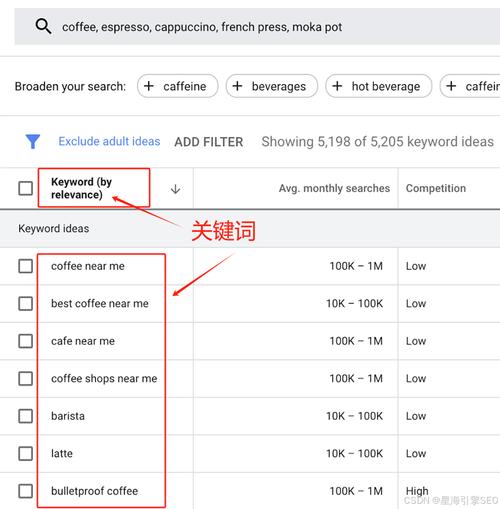The height and width of the screenshot is (509, 500).
Task: Focus the keyword search field with coffee terms
Action: coord(257,27)
